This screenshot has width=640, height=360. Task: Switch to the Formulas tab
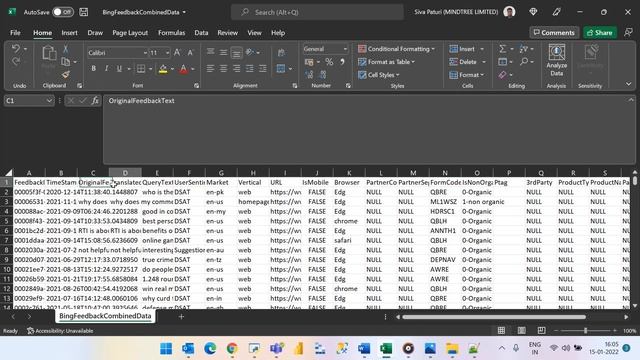point(171,33)
